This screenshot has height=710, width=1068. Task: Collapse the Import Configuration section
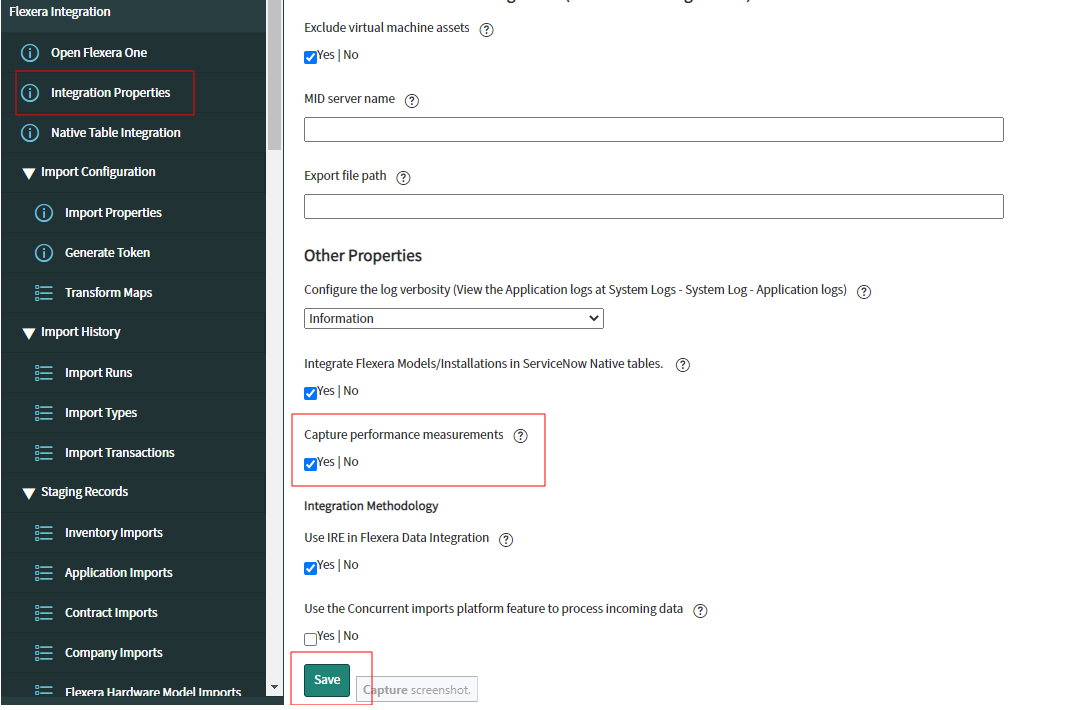click(28, 172)
